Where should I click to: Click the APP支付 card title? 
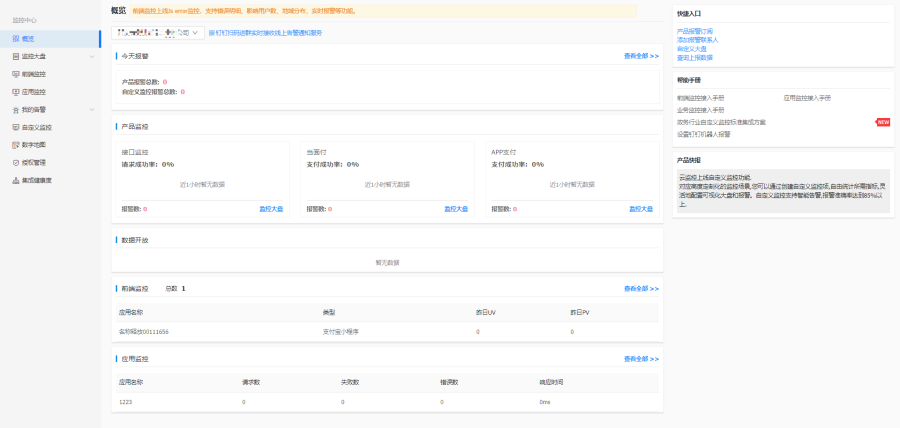pos(504,153)
